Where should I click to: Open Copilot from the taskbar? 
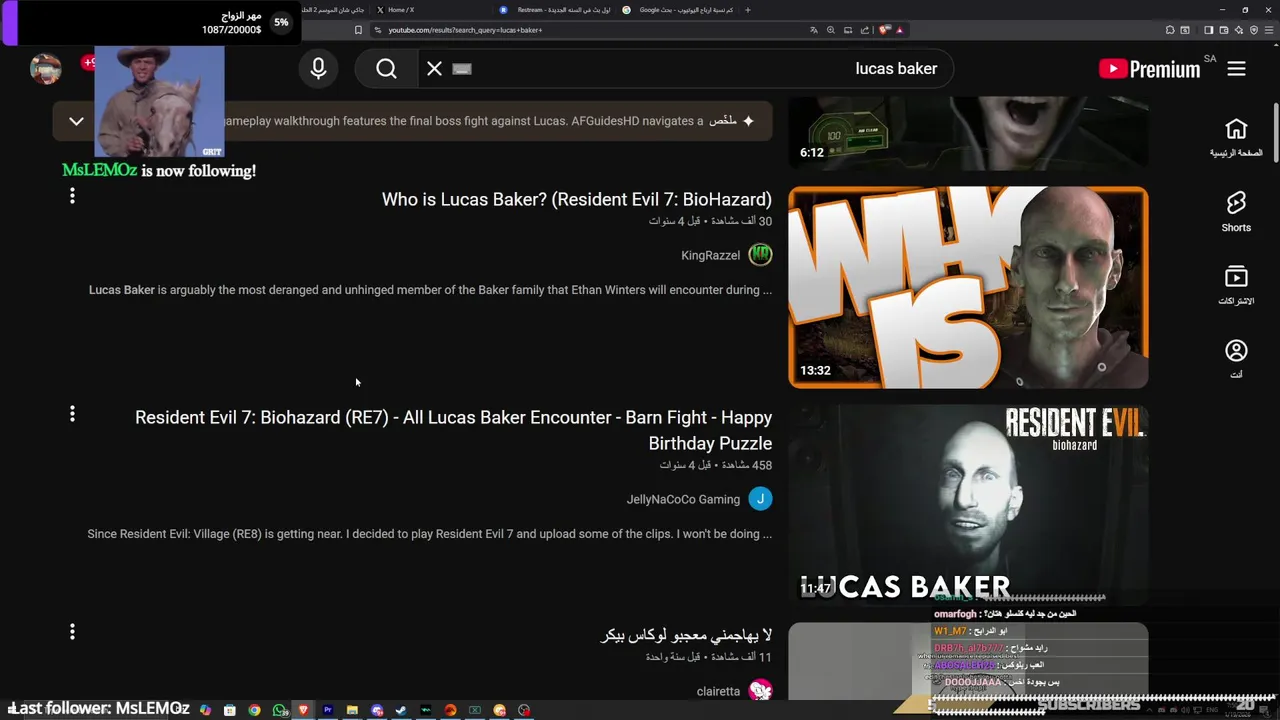point(205,710)
